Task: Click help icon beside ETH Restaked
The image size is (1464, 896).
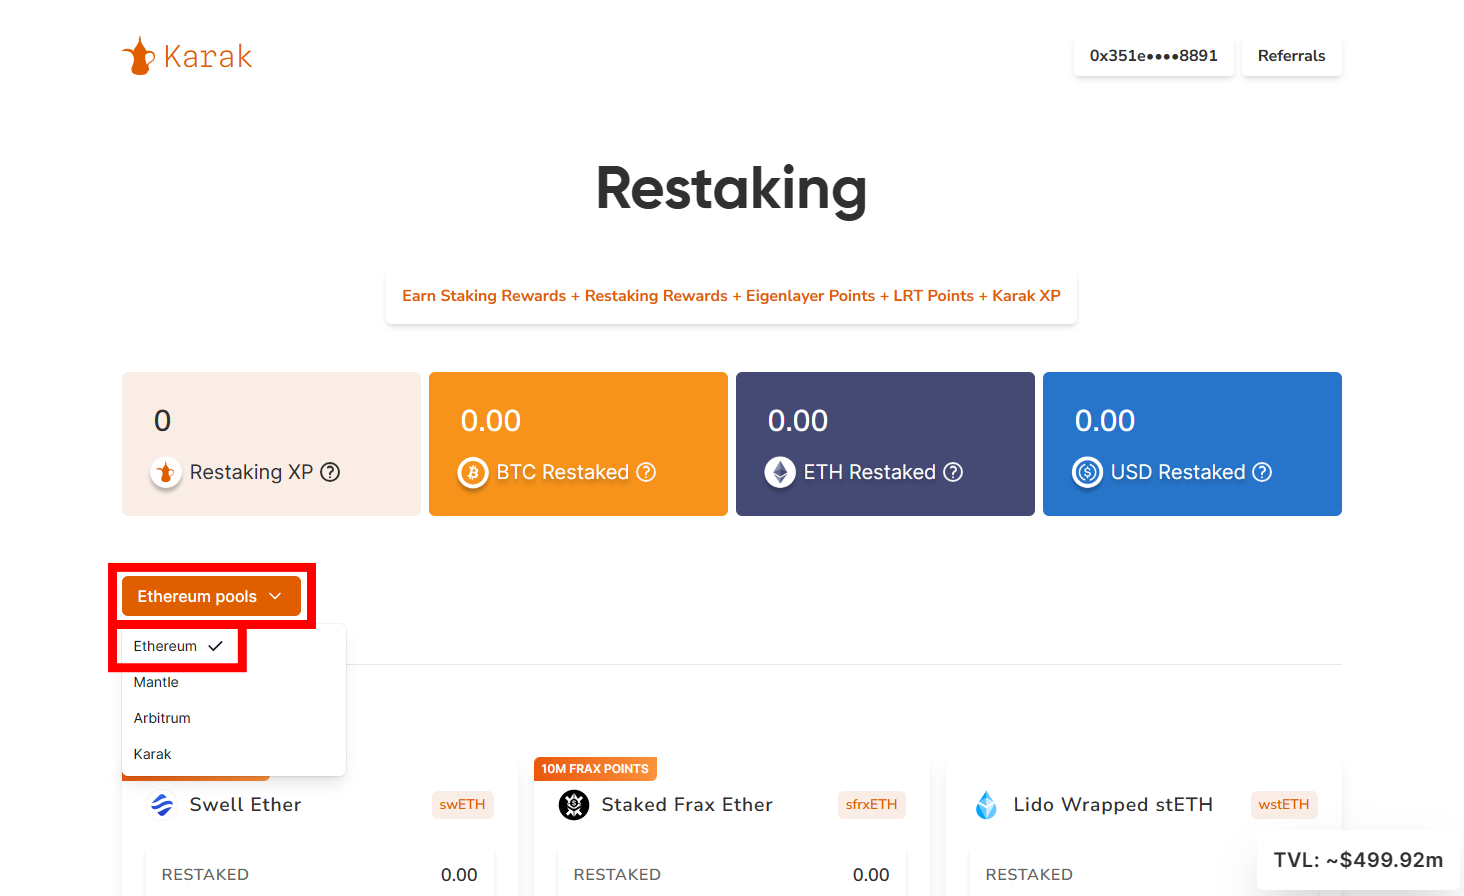Action: coord(953,472)
